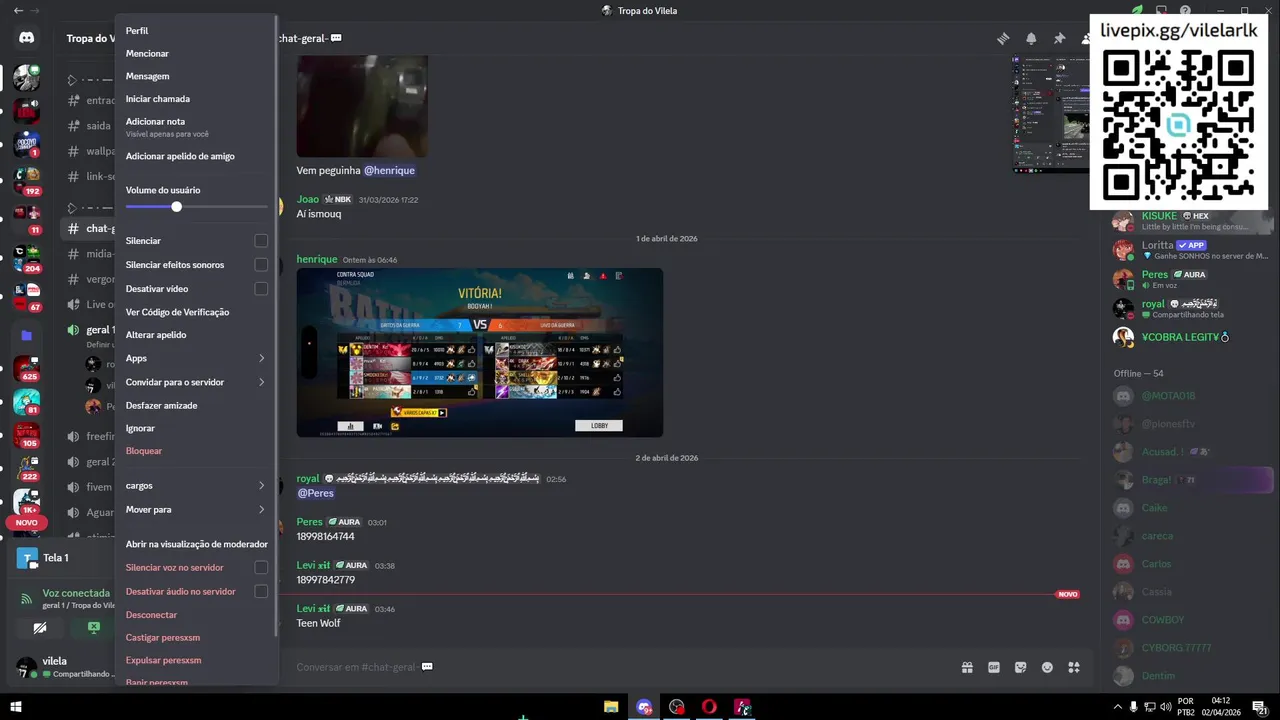The image size is (1280, 720).
Task: Expand the Apps submenu
Action: [x=196, y=358]
